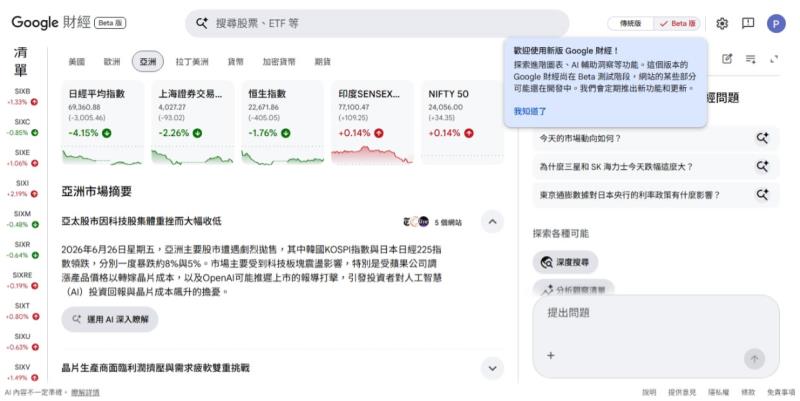Click search icon beside 東京通膨數據 question
This screenshot has height=401, width=800.
click(x=762, y=194)
